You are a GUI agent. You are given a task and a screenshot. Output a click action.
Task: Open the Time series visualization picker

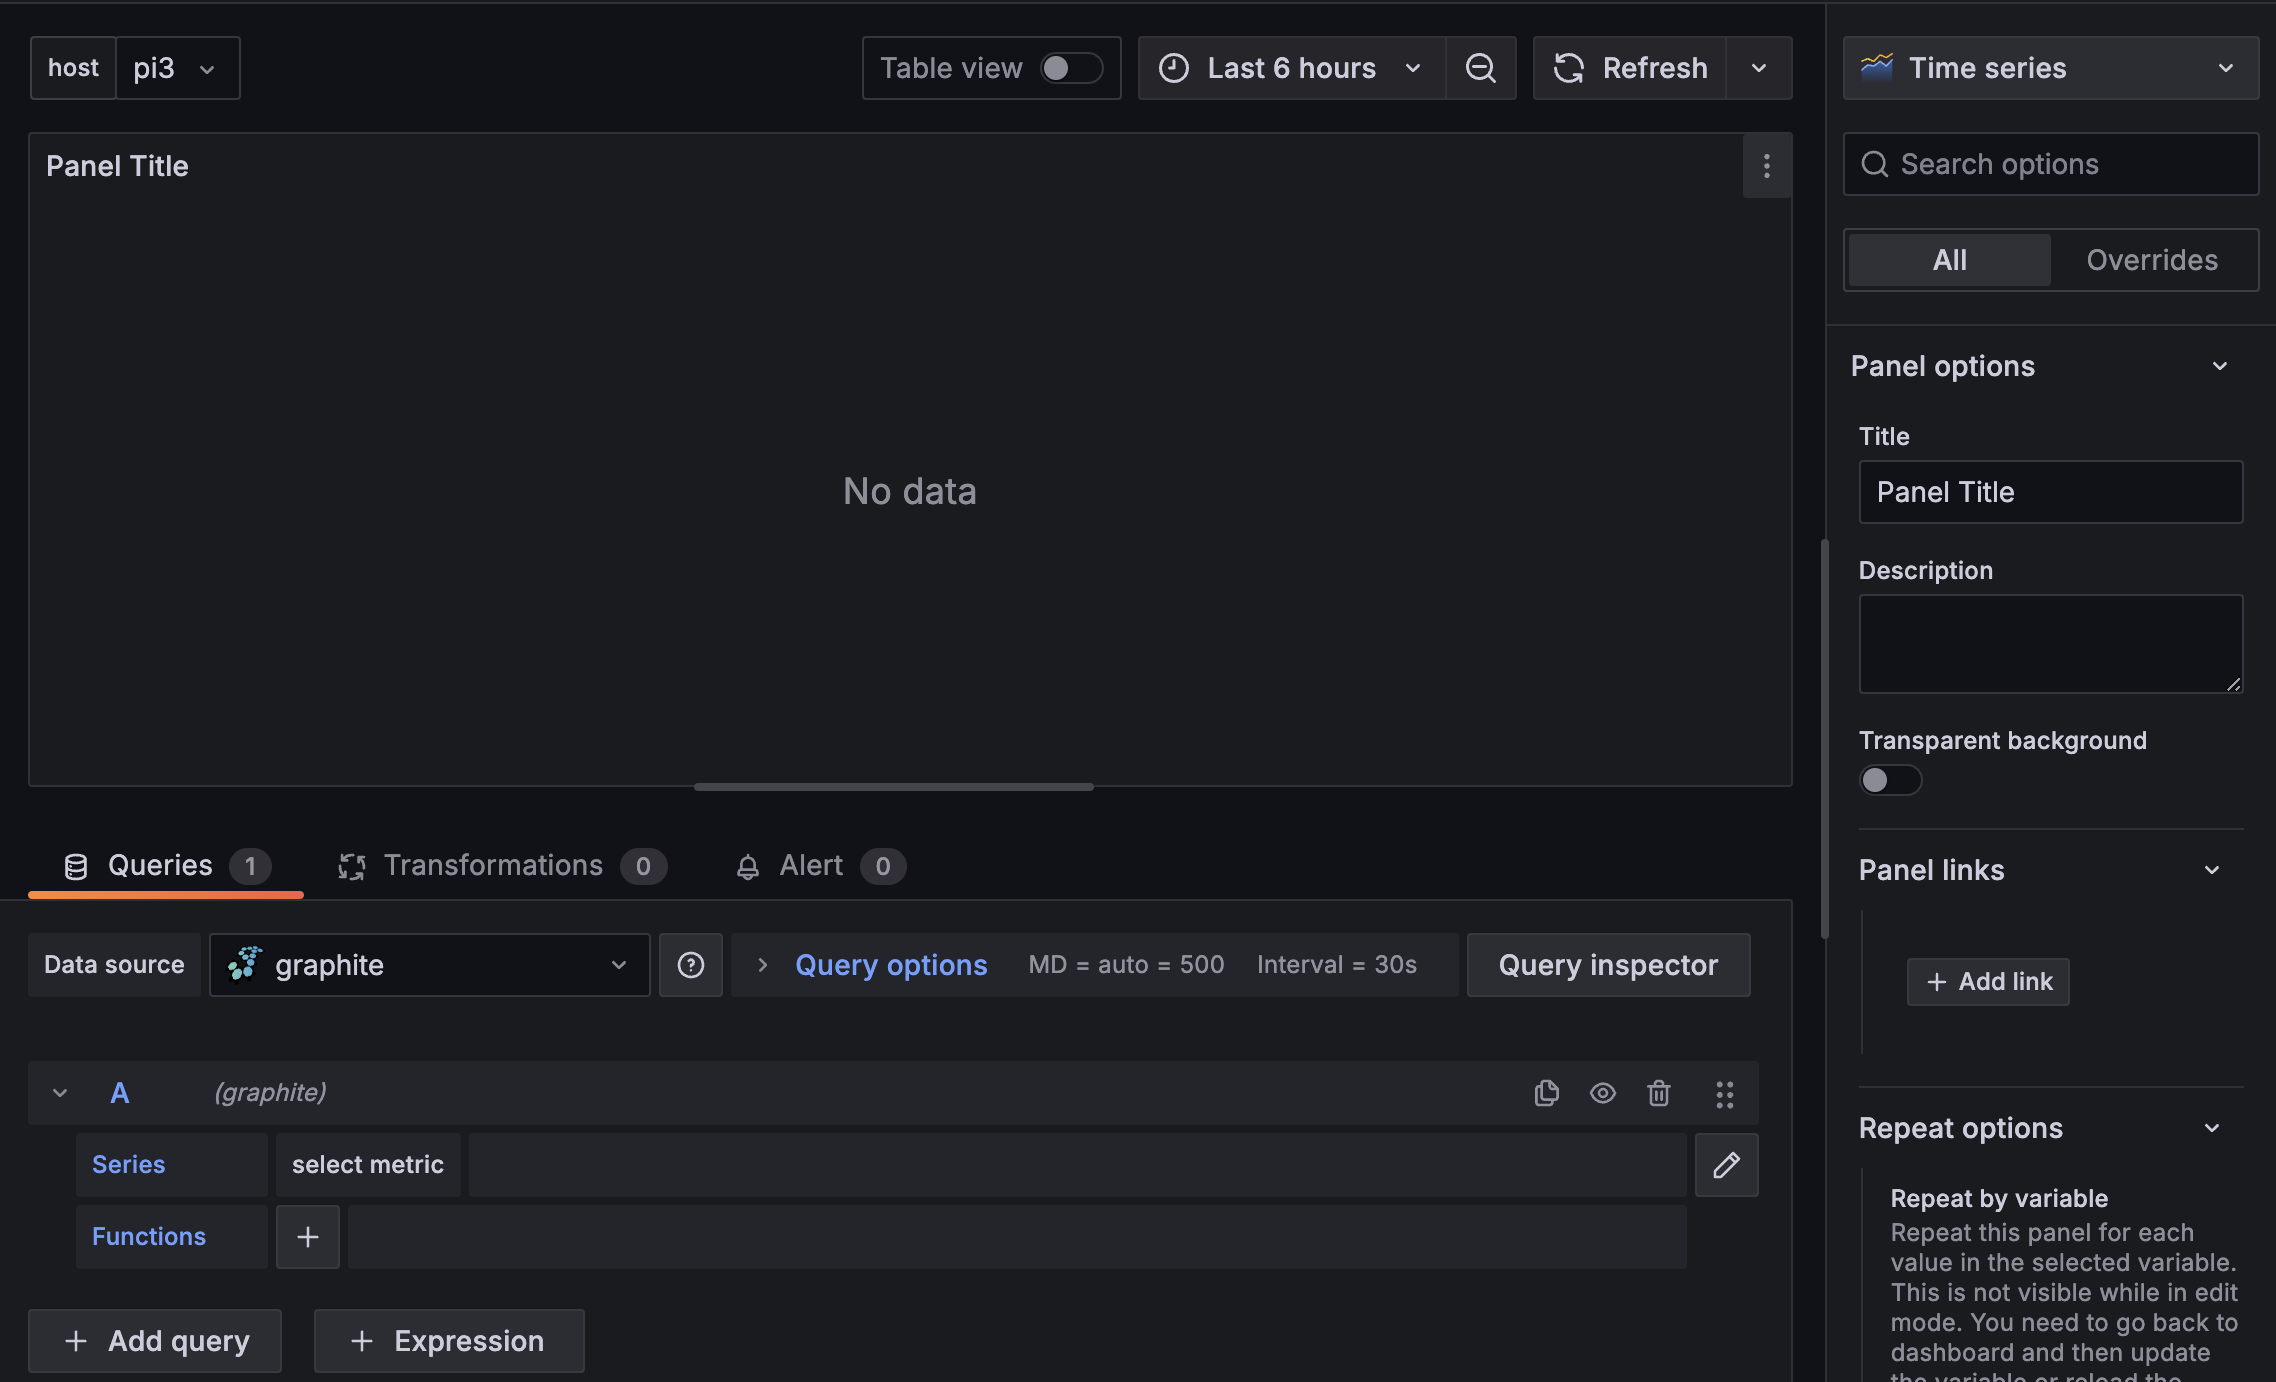point(2050,68)
